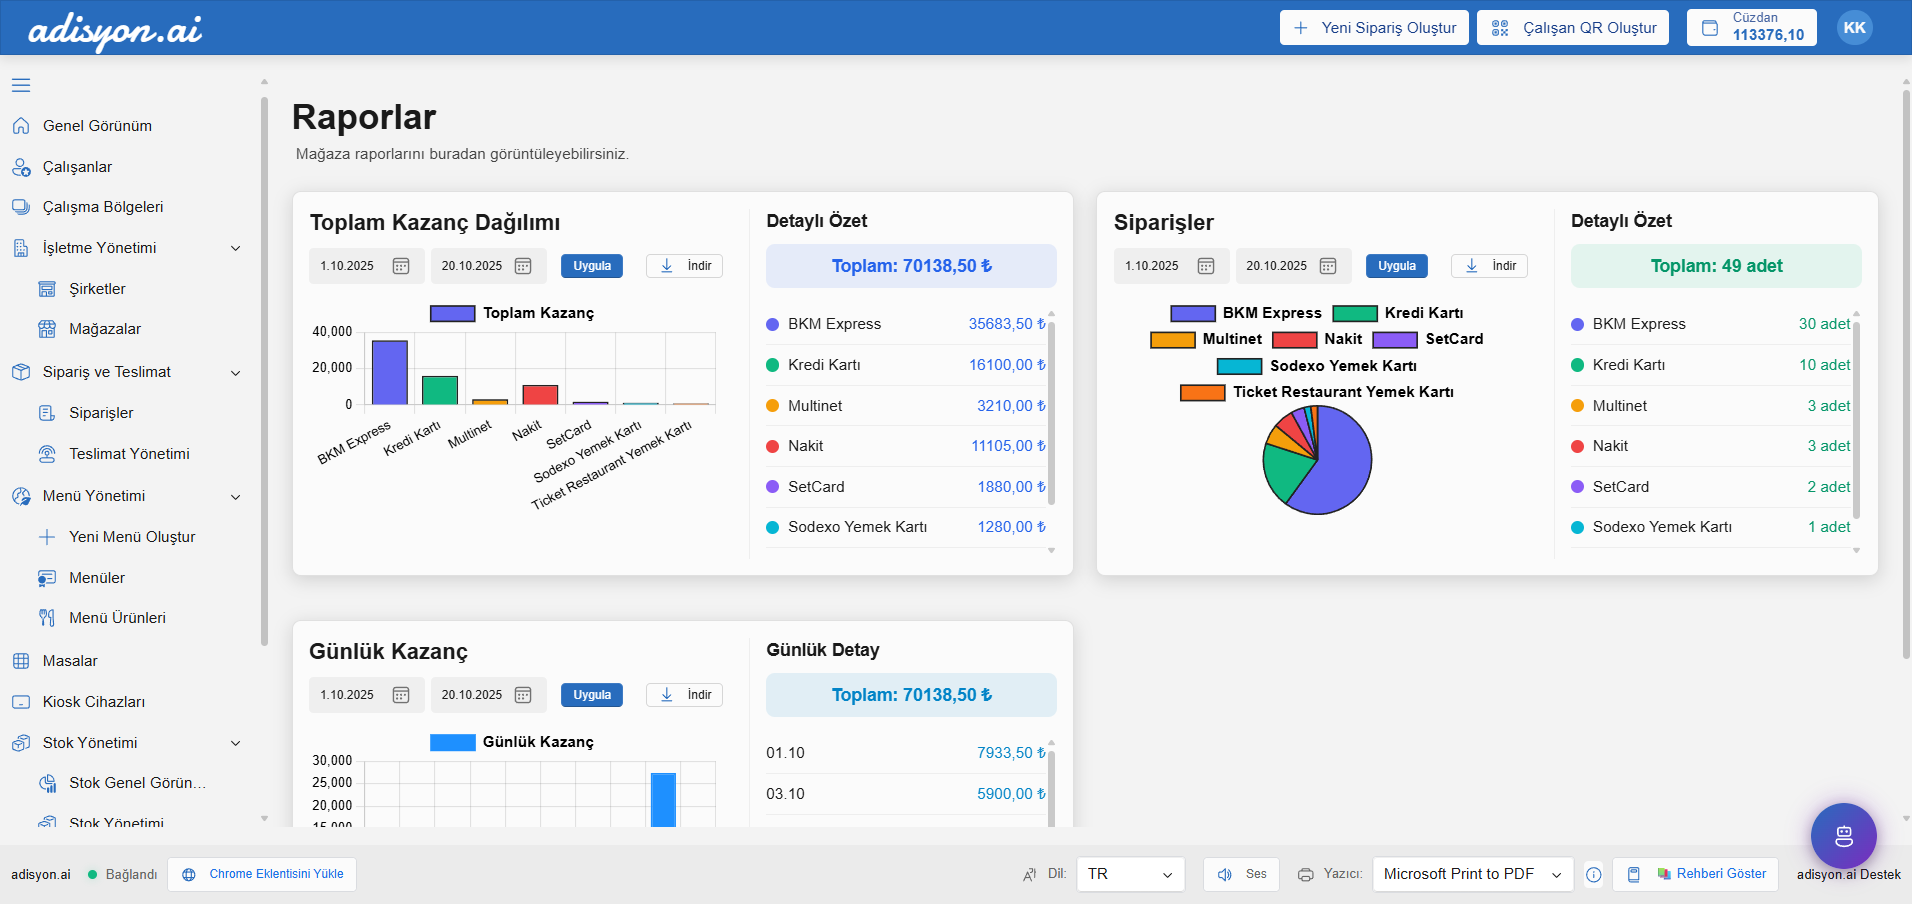Click Yeni Sipariş Oluştur button

[1374, 28]
